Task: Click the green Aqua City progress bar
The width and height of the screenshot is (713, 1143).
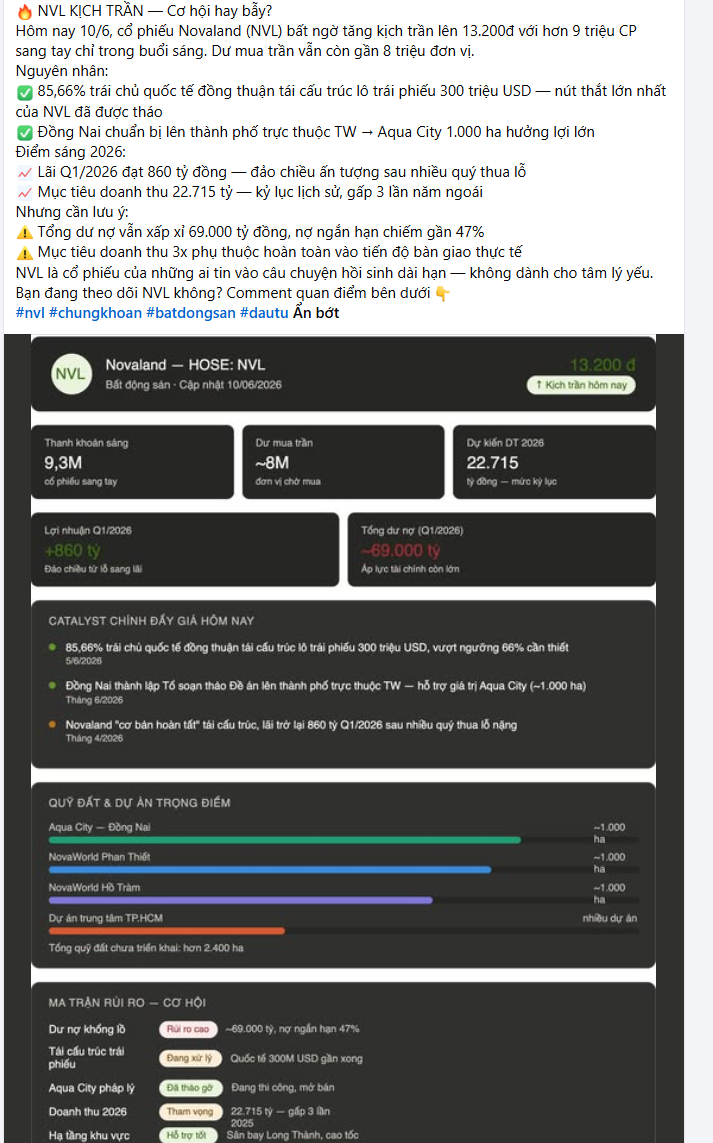Action: click(284, 840)
